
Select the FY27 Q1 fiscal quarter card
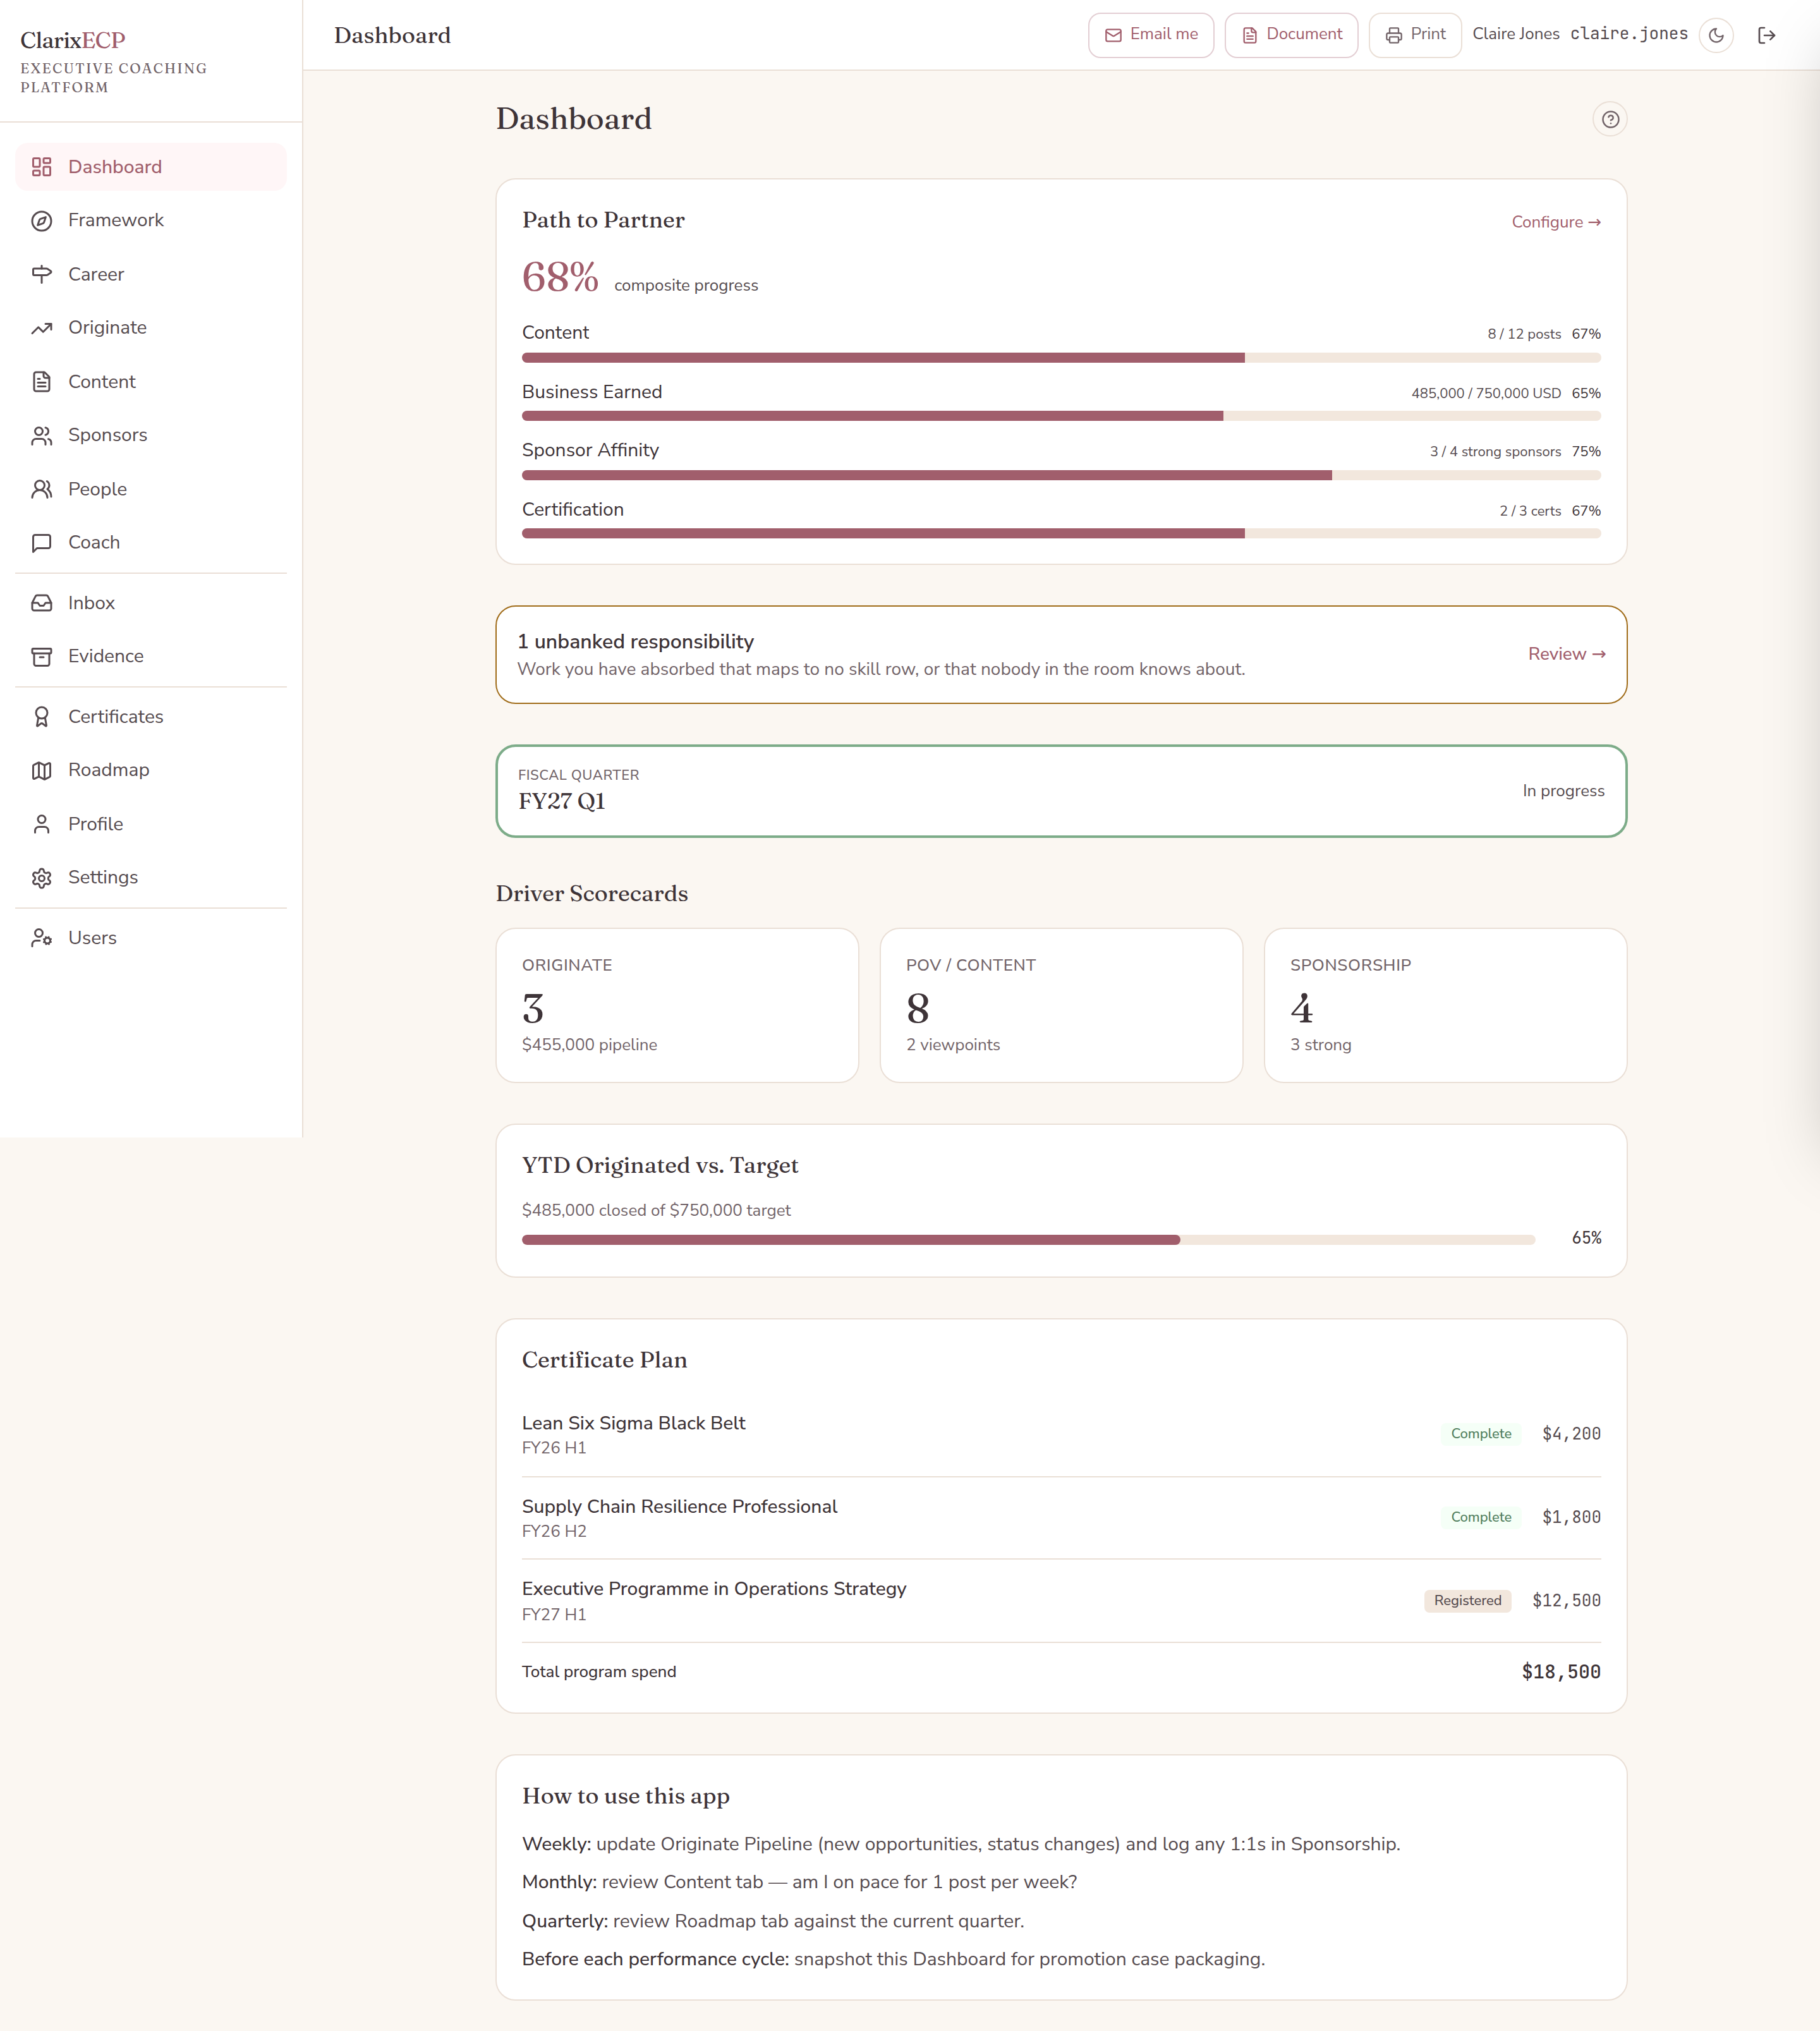(x=1061, y=791)
